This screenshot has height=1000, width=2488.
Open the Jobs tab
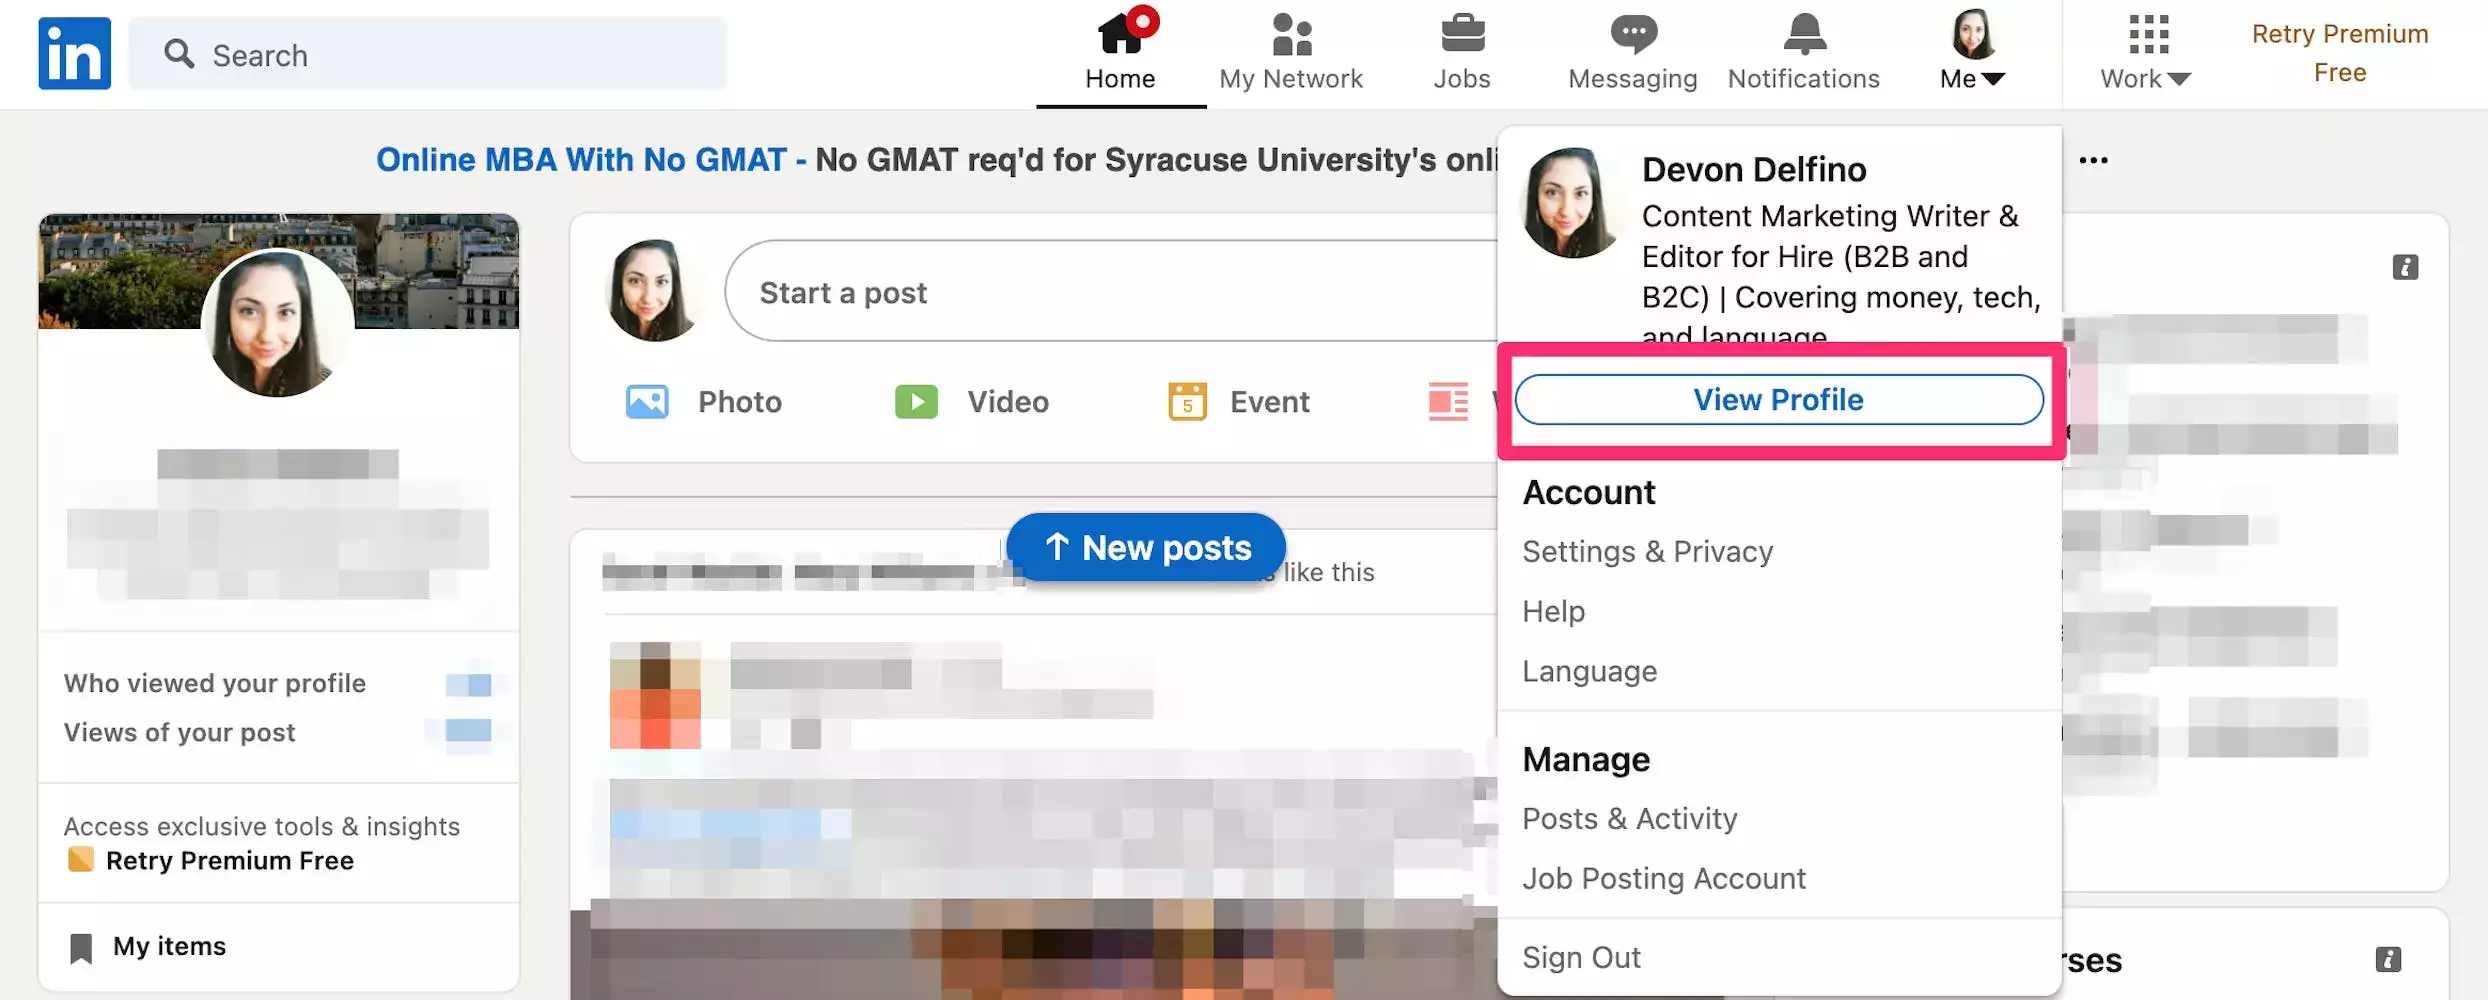tap(1462, 52)
